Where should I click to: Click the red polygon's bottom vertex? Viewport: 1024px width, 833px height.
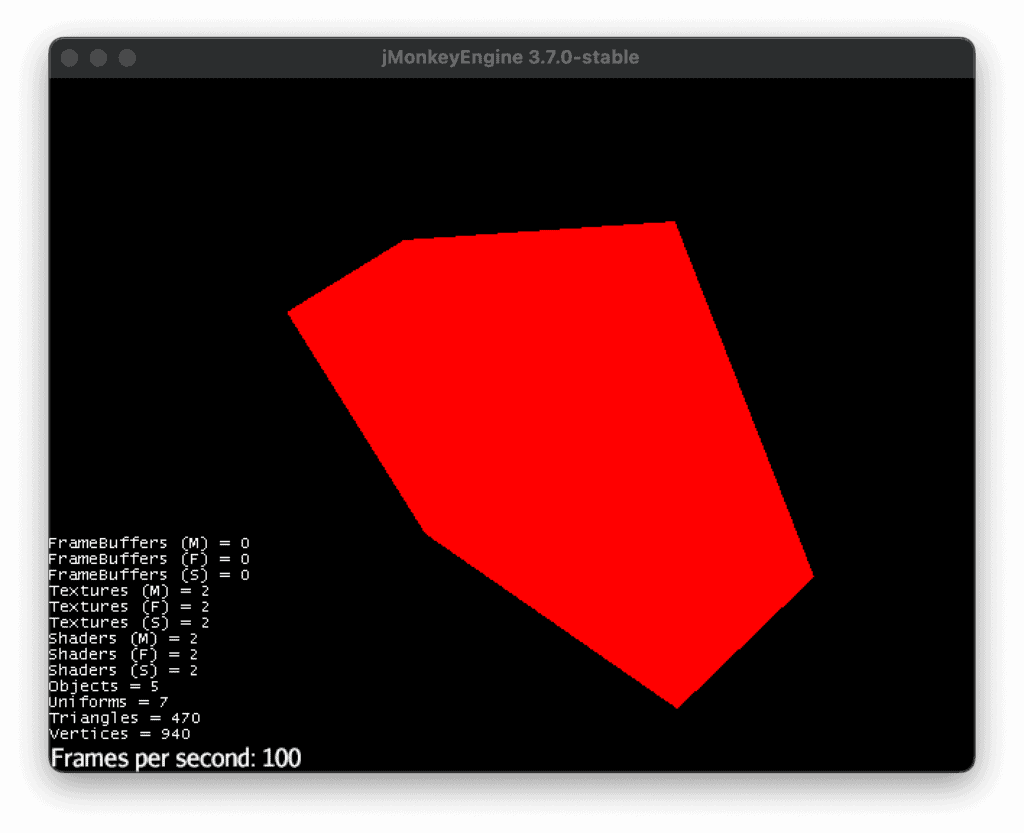click(677, 703)
